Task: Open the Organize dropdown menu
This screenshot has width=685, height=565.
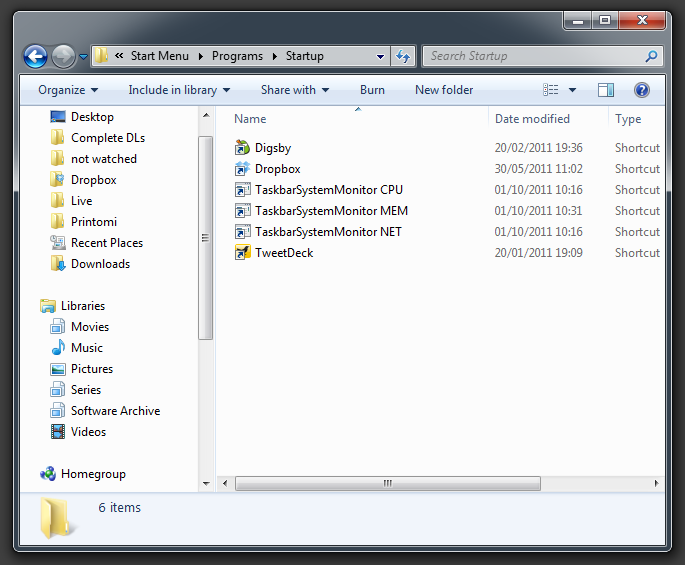Action: click(x=67, y=90)
